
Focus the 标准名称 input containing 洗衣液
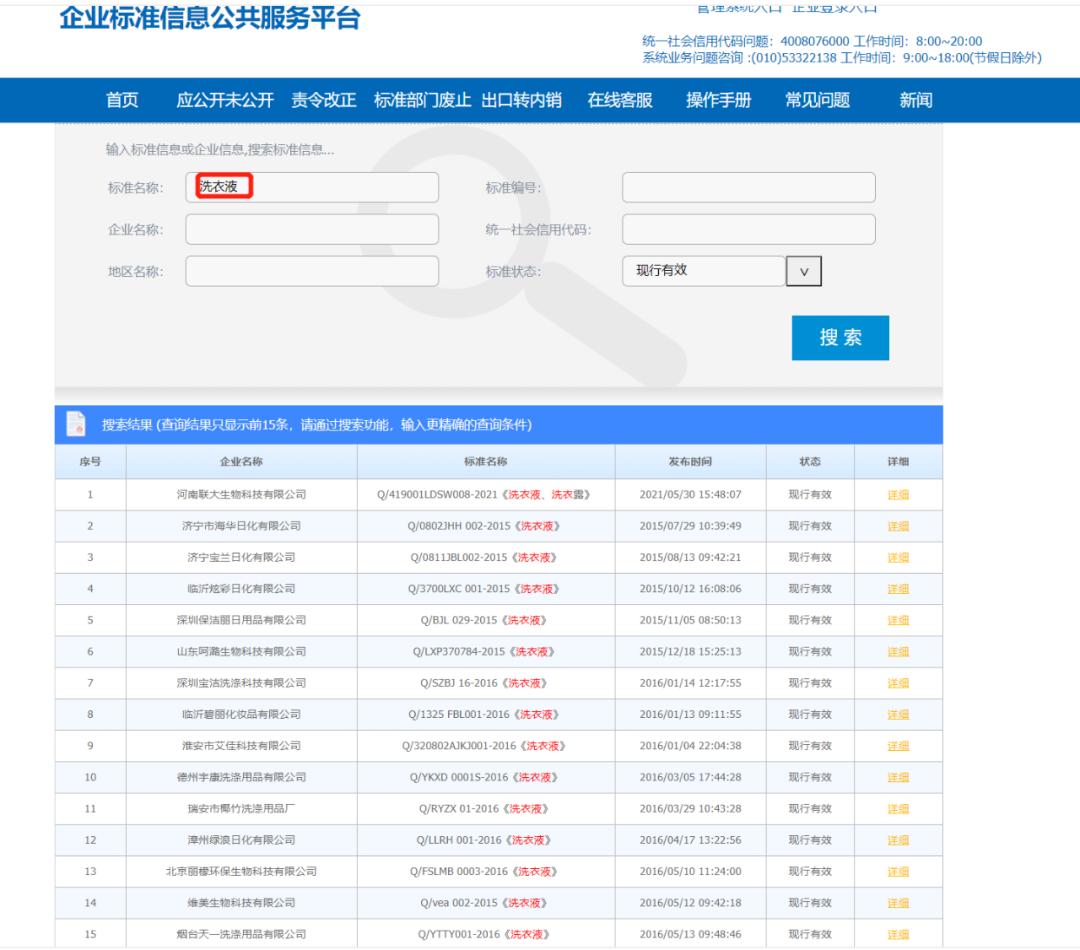pyautogui.click(x=312, y=187)
